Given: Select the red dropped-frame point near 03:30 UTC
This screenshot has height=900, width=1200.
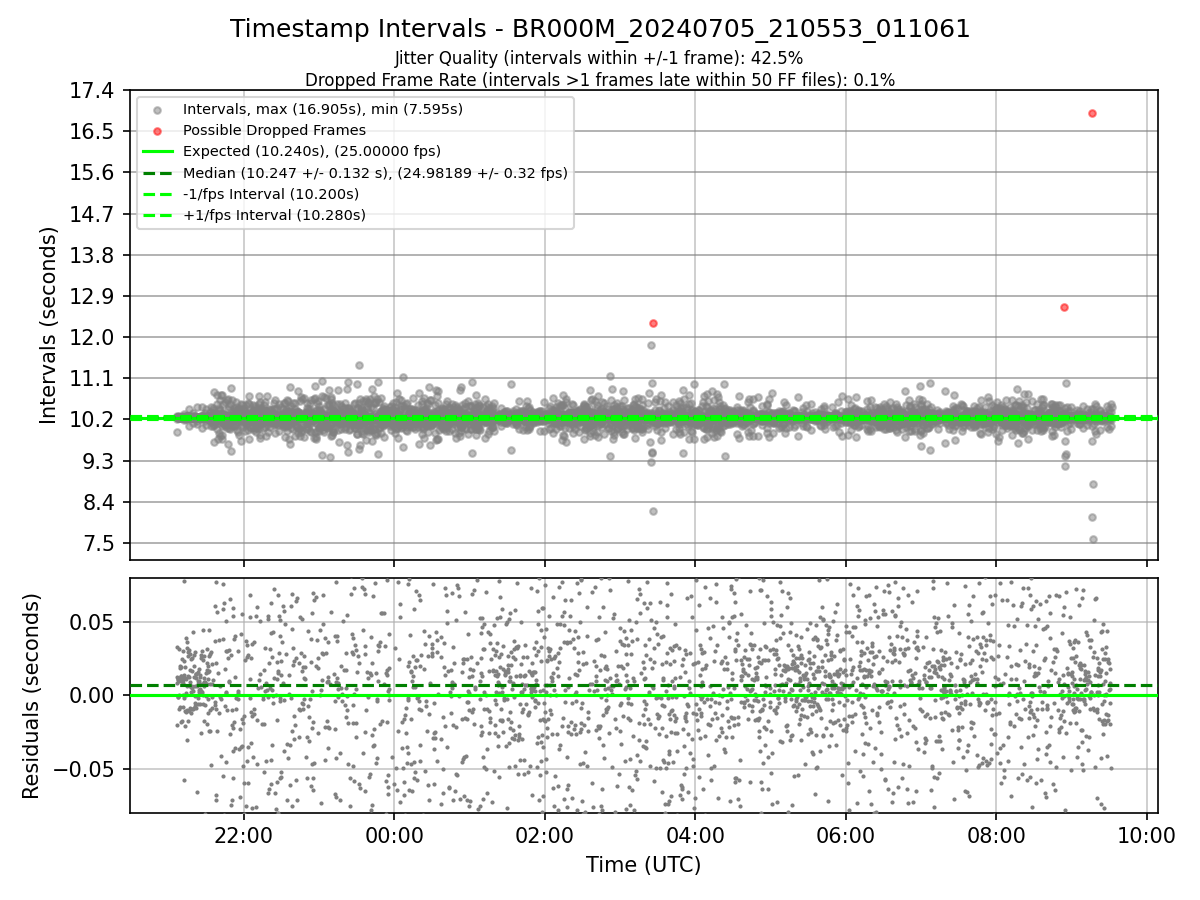Looking at the screenshot, I should (x=653, y=323).
